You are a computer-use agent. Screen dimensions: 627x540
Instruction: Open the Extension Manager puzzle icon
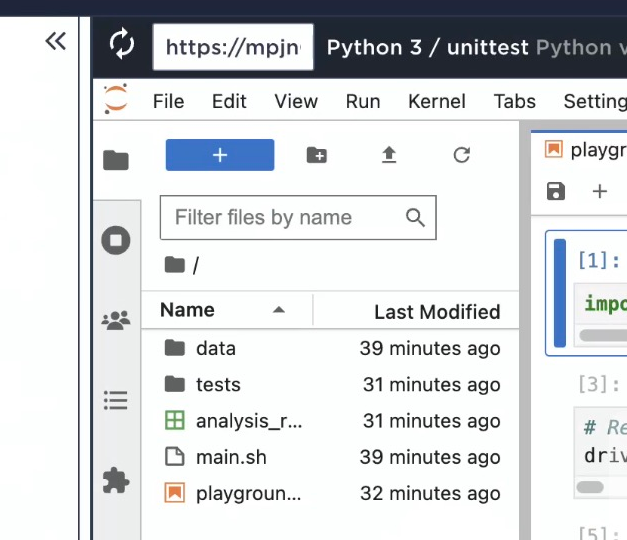tap(116, 481)
